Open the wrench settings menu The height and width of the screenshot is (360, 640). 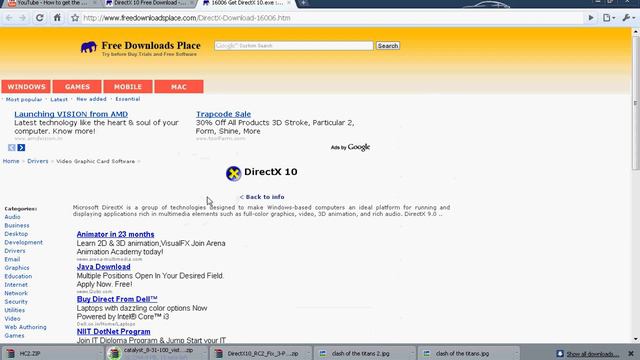coord(628,18)
